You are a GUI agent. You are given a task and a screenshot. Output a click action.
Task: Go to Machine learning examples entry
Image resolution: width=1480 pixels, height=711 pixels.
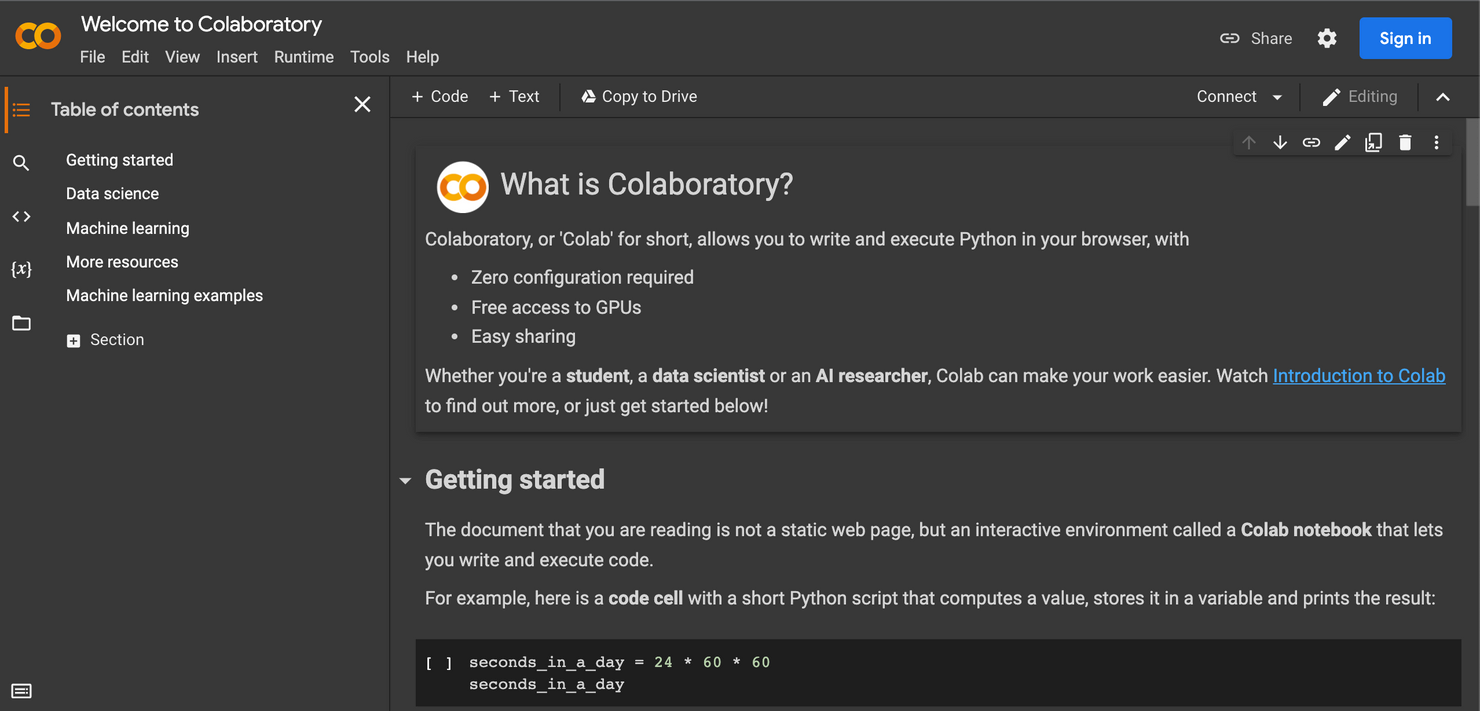coord(164,296)
